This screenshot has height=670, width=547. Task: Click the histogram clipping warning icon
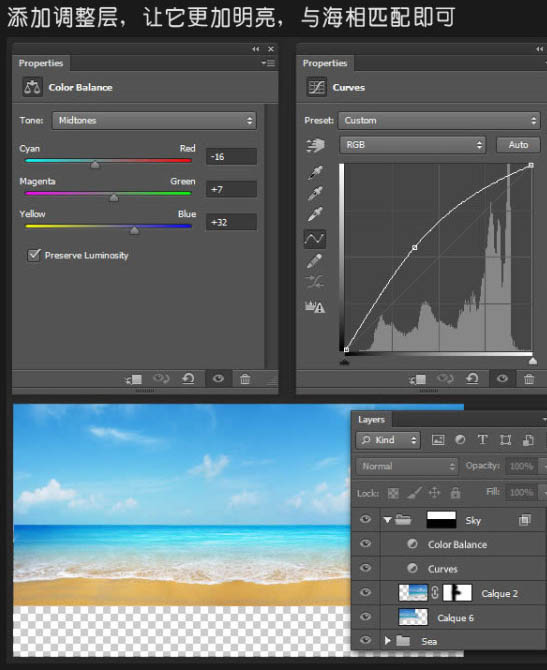pyautogui.click(x=315, y=306)
